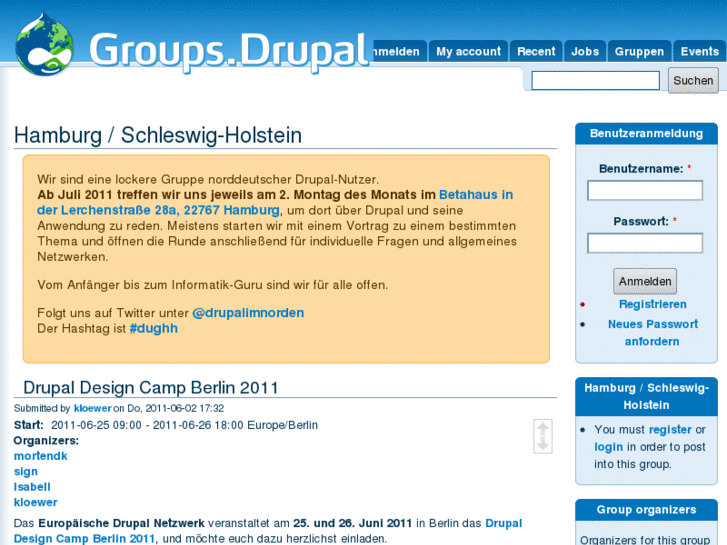Screen dimensions: 727x545
Task: Click the partially hidden Anmelden tab
Action: 399,51
